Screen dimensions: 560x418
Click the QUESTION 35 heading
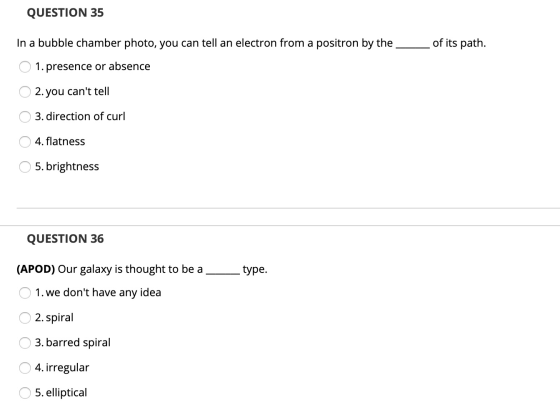(65, 13)
